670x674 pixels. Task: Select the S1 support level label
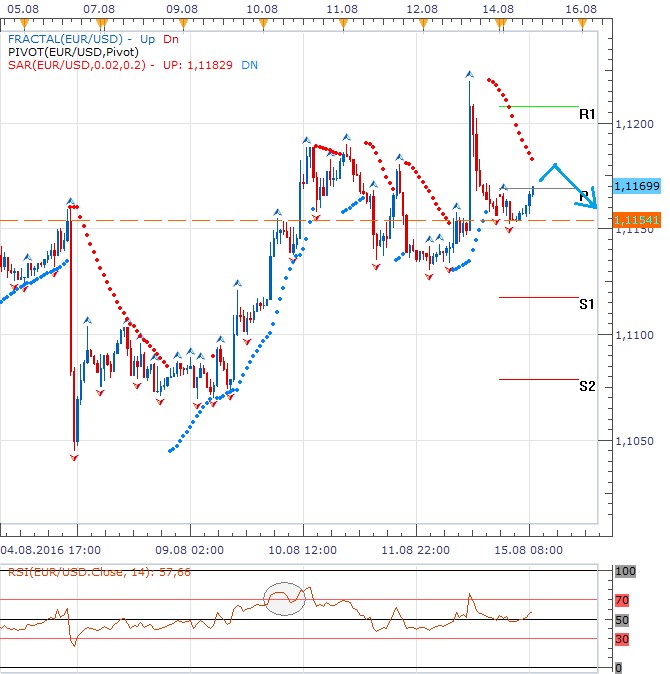(587, 304)
